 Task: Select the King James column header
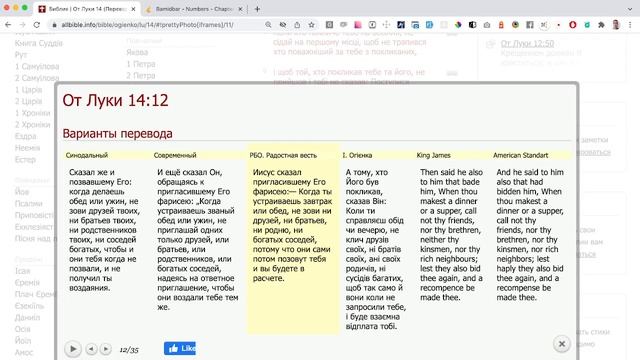coord(433,155)
